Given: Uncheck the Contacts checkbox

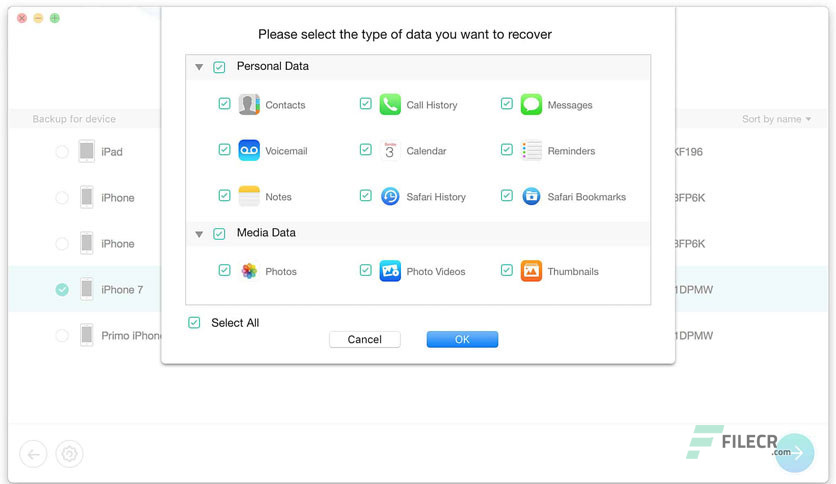Looking at the screenshot, I should pyautogui.click(x=224, y=103).
